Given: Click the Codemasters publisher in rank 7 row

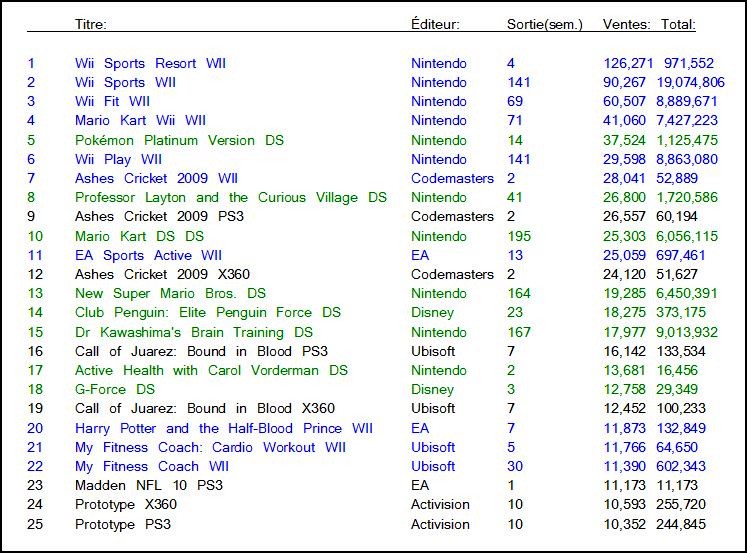Looking at the screenshot, I should (452, 179).
